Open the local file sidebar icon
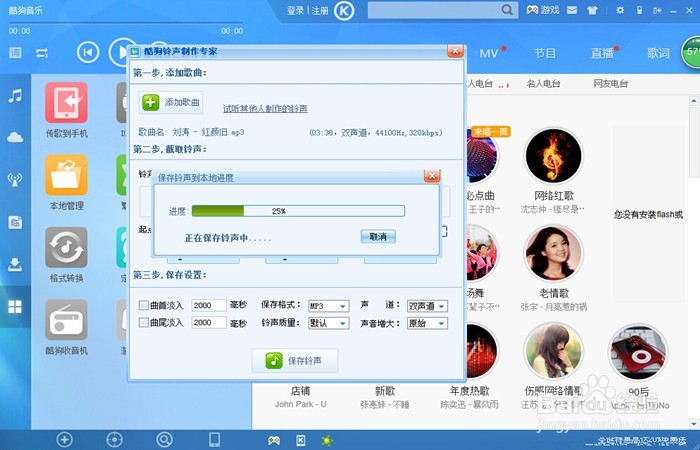Image resolution: width=700 pixels, height=450 pixels. tap(15, 222)
